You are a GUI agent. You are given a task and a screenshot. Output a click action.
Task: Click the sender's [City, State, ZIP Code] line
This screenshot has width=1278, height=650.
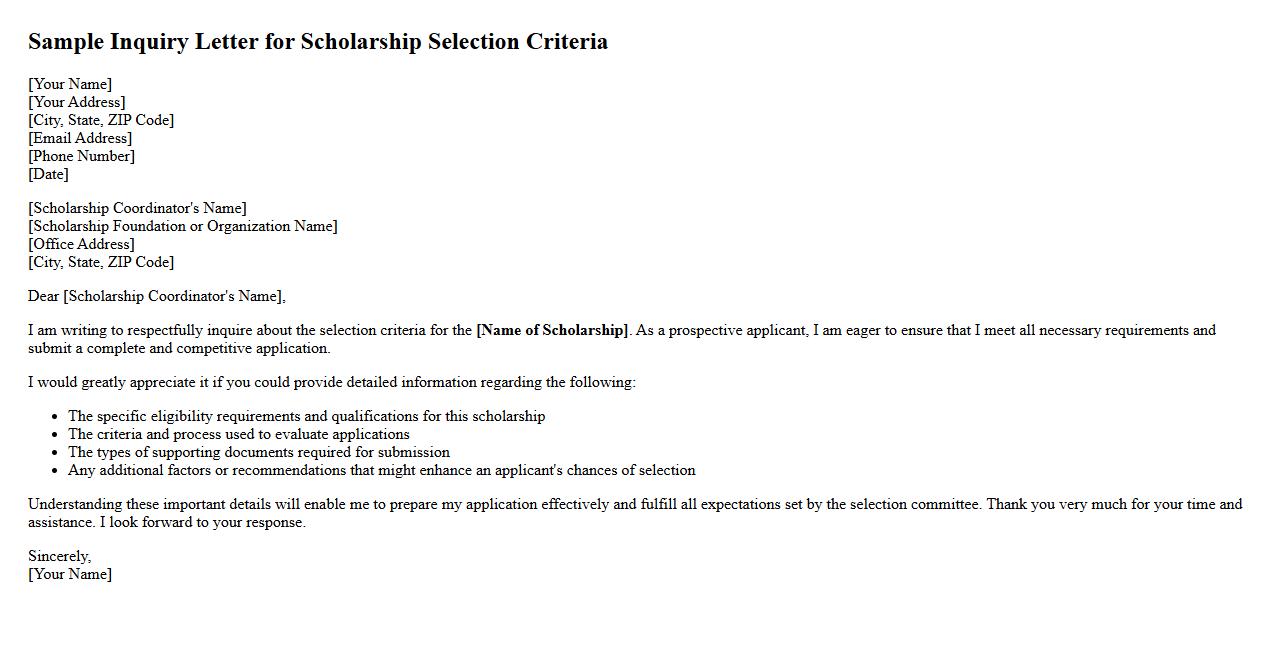point(101,120)
